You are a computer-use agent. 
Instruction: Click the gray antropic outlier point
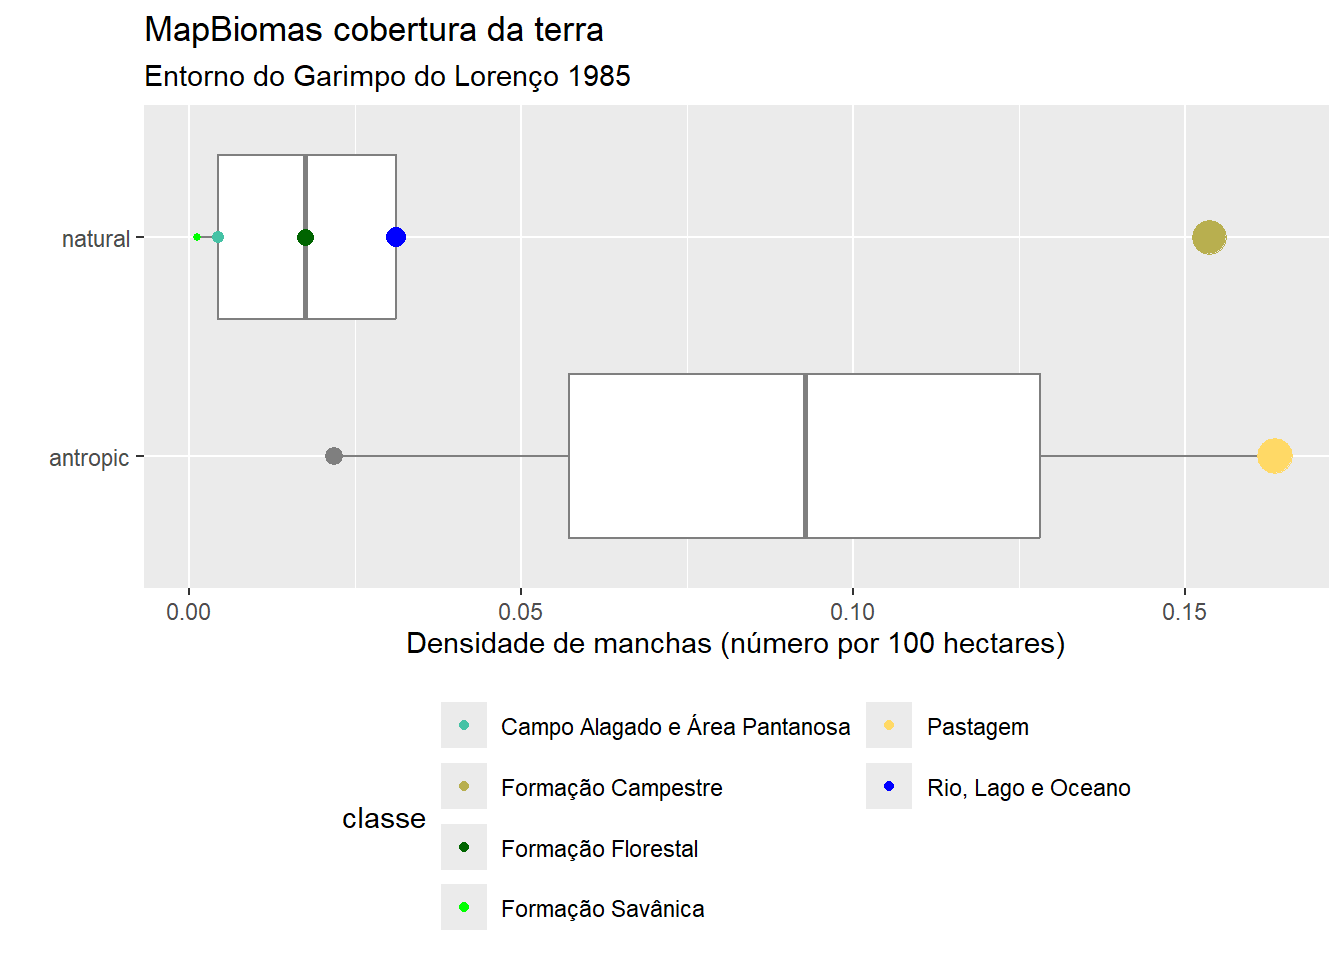pyautogui.click(x=334, y=456)
